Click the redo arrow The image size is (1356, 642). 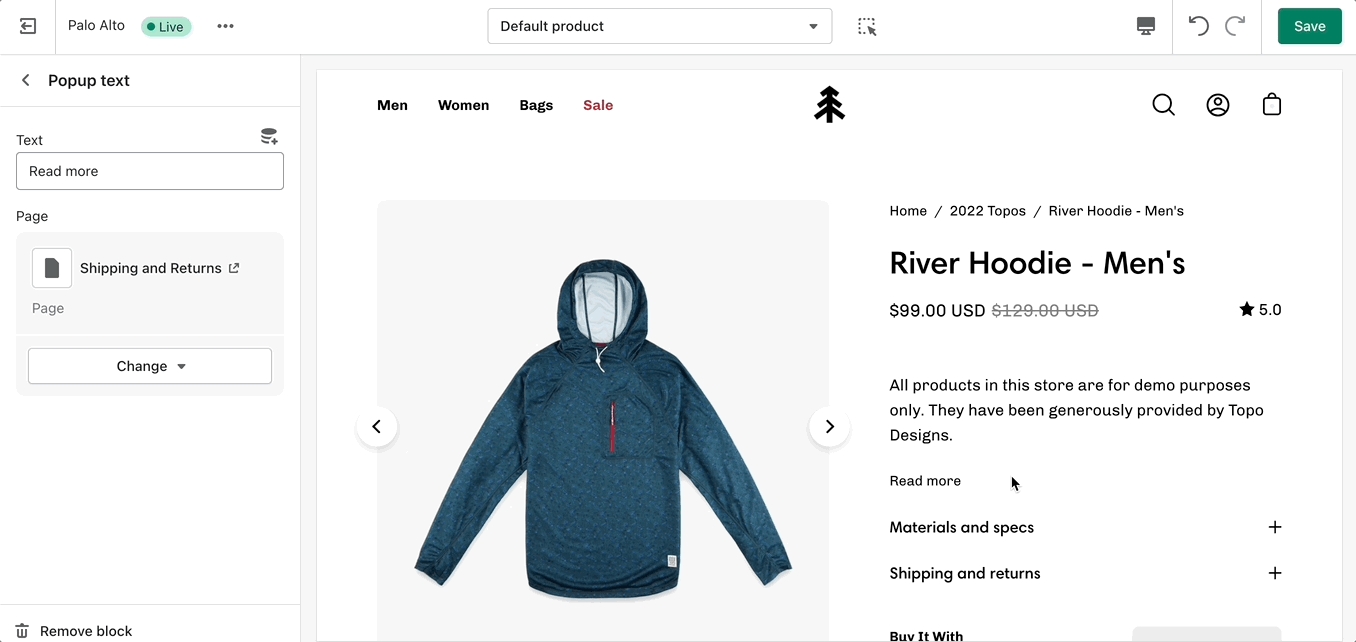[x=1235, y=27]
